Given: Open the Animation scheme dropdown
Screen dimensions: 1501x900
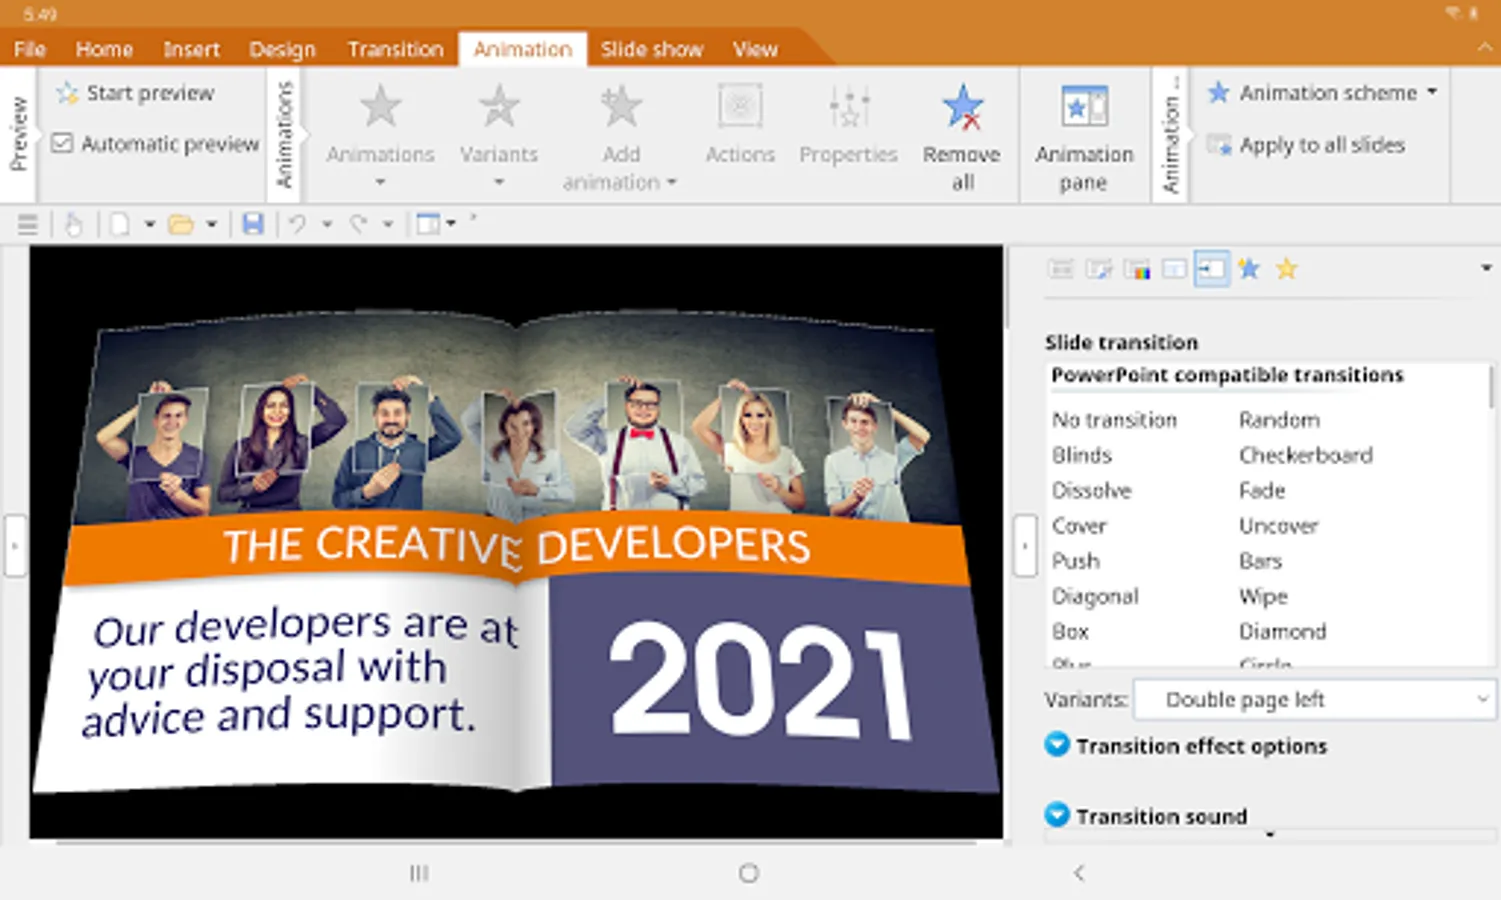Looking at the screenshot, I should (1327, 93).
